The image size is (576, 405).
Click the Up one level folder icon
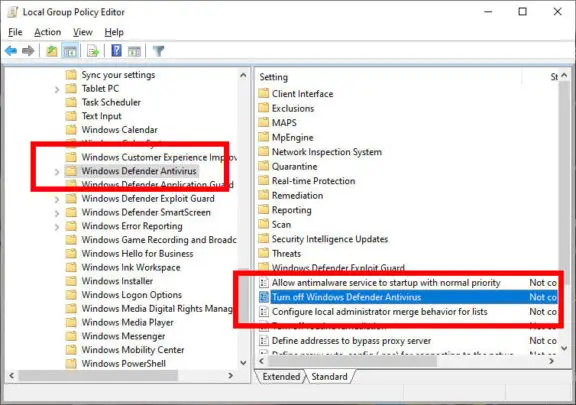click(52, 51)
